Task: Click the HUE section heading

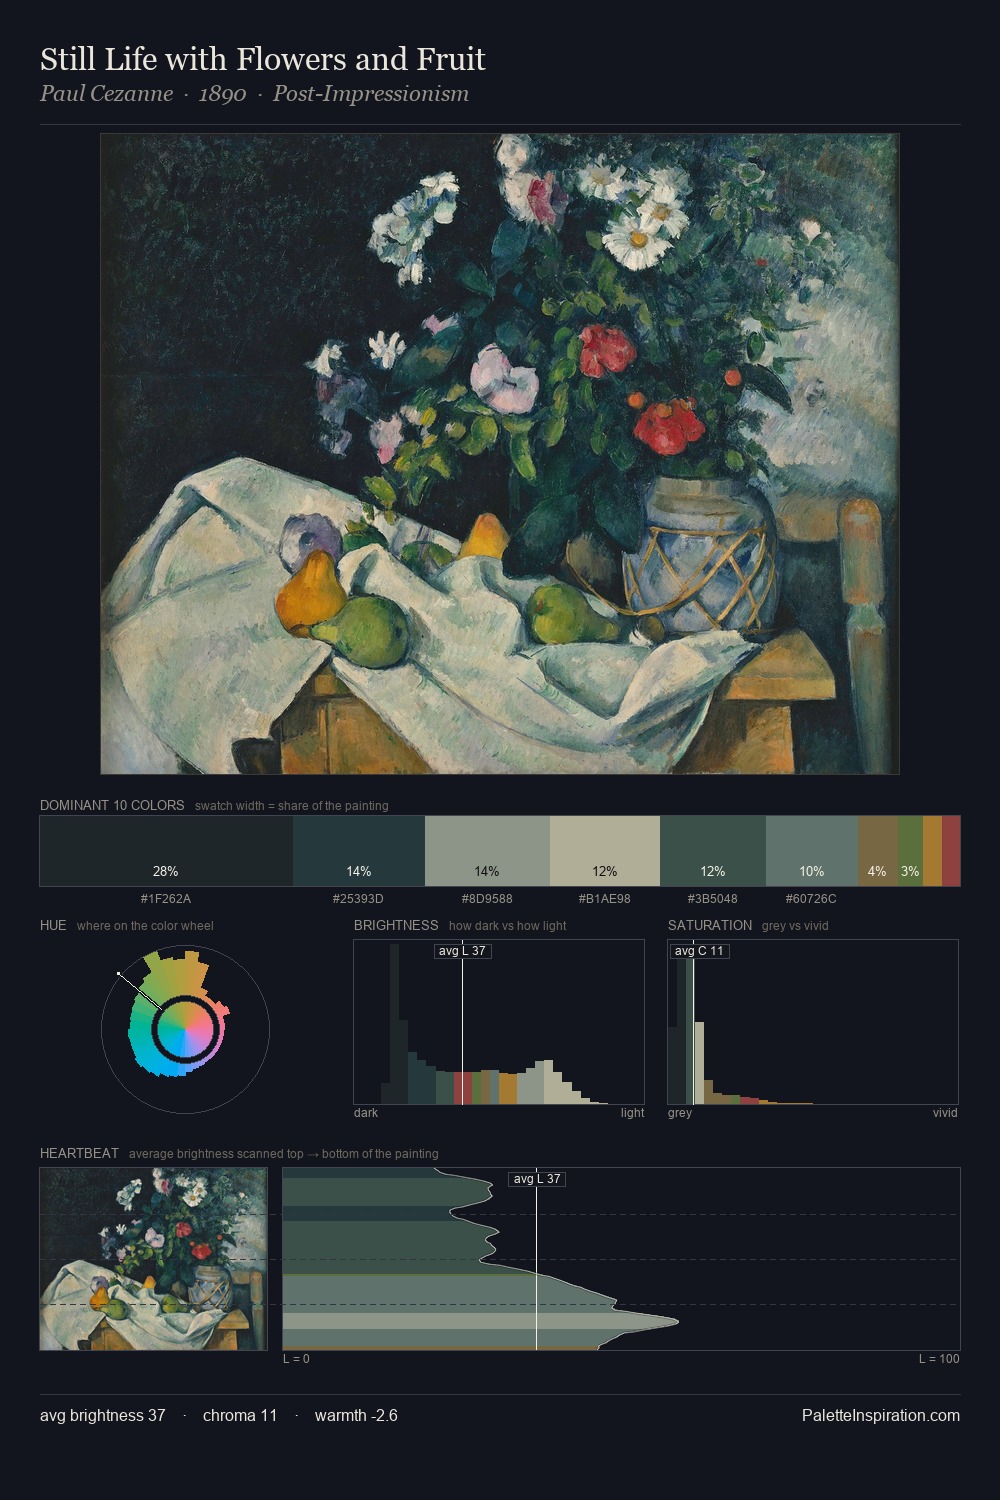Action: pyautogui.click(x=53, y=925)
